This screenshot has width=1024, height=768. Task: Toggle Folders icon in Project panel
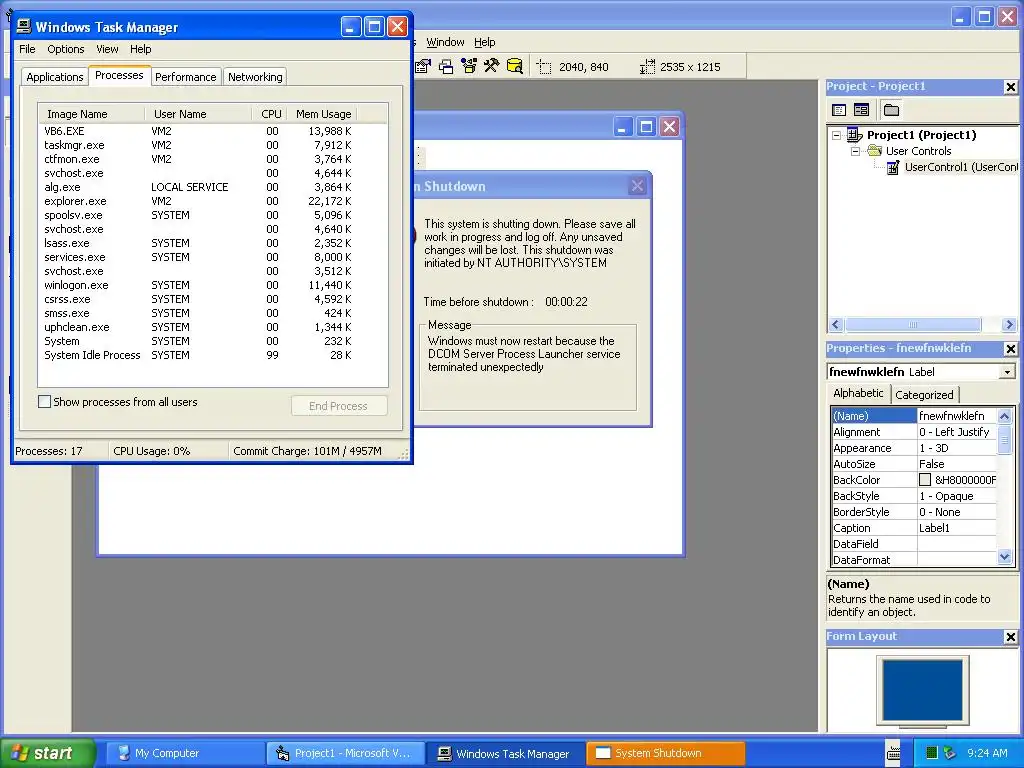tap(891, 110)
